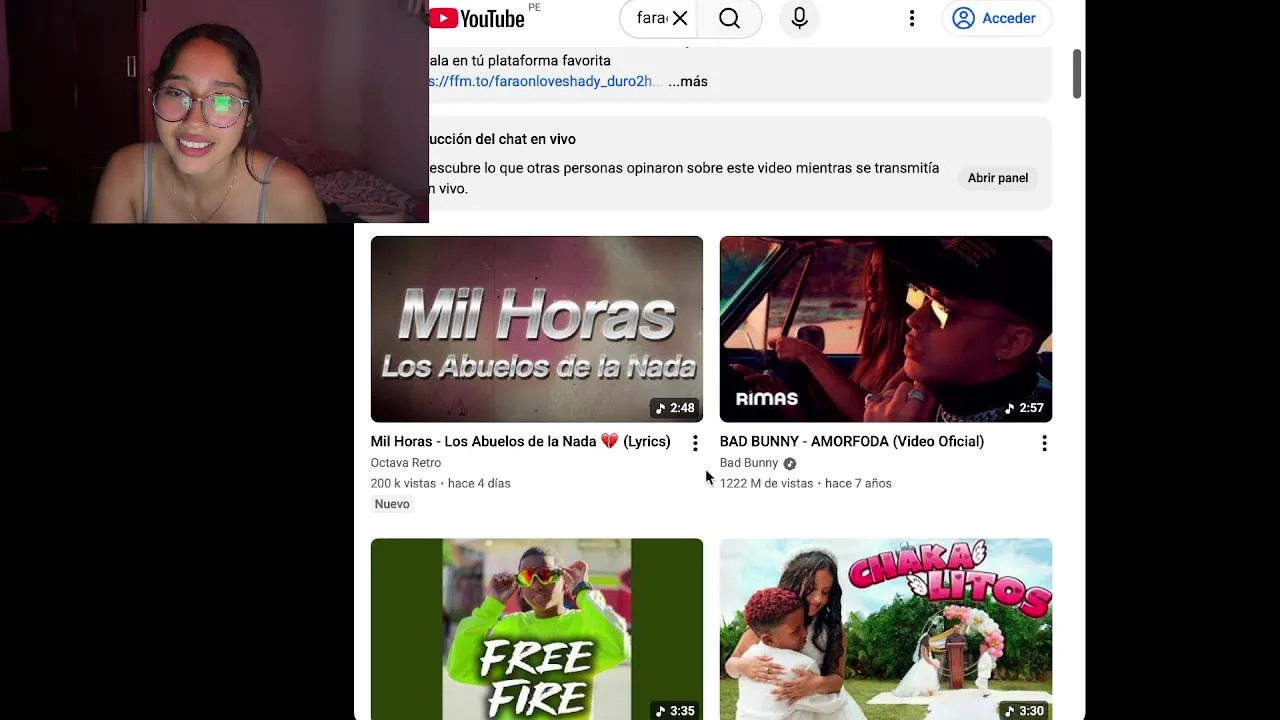Click the 'en tú plataforma favorita' description text
The image size is (1280, 720).
[531, 60]
